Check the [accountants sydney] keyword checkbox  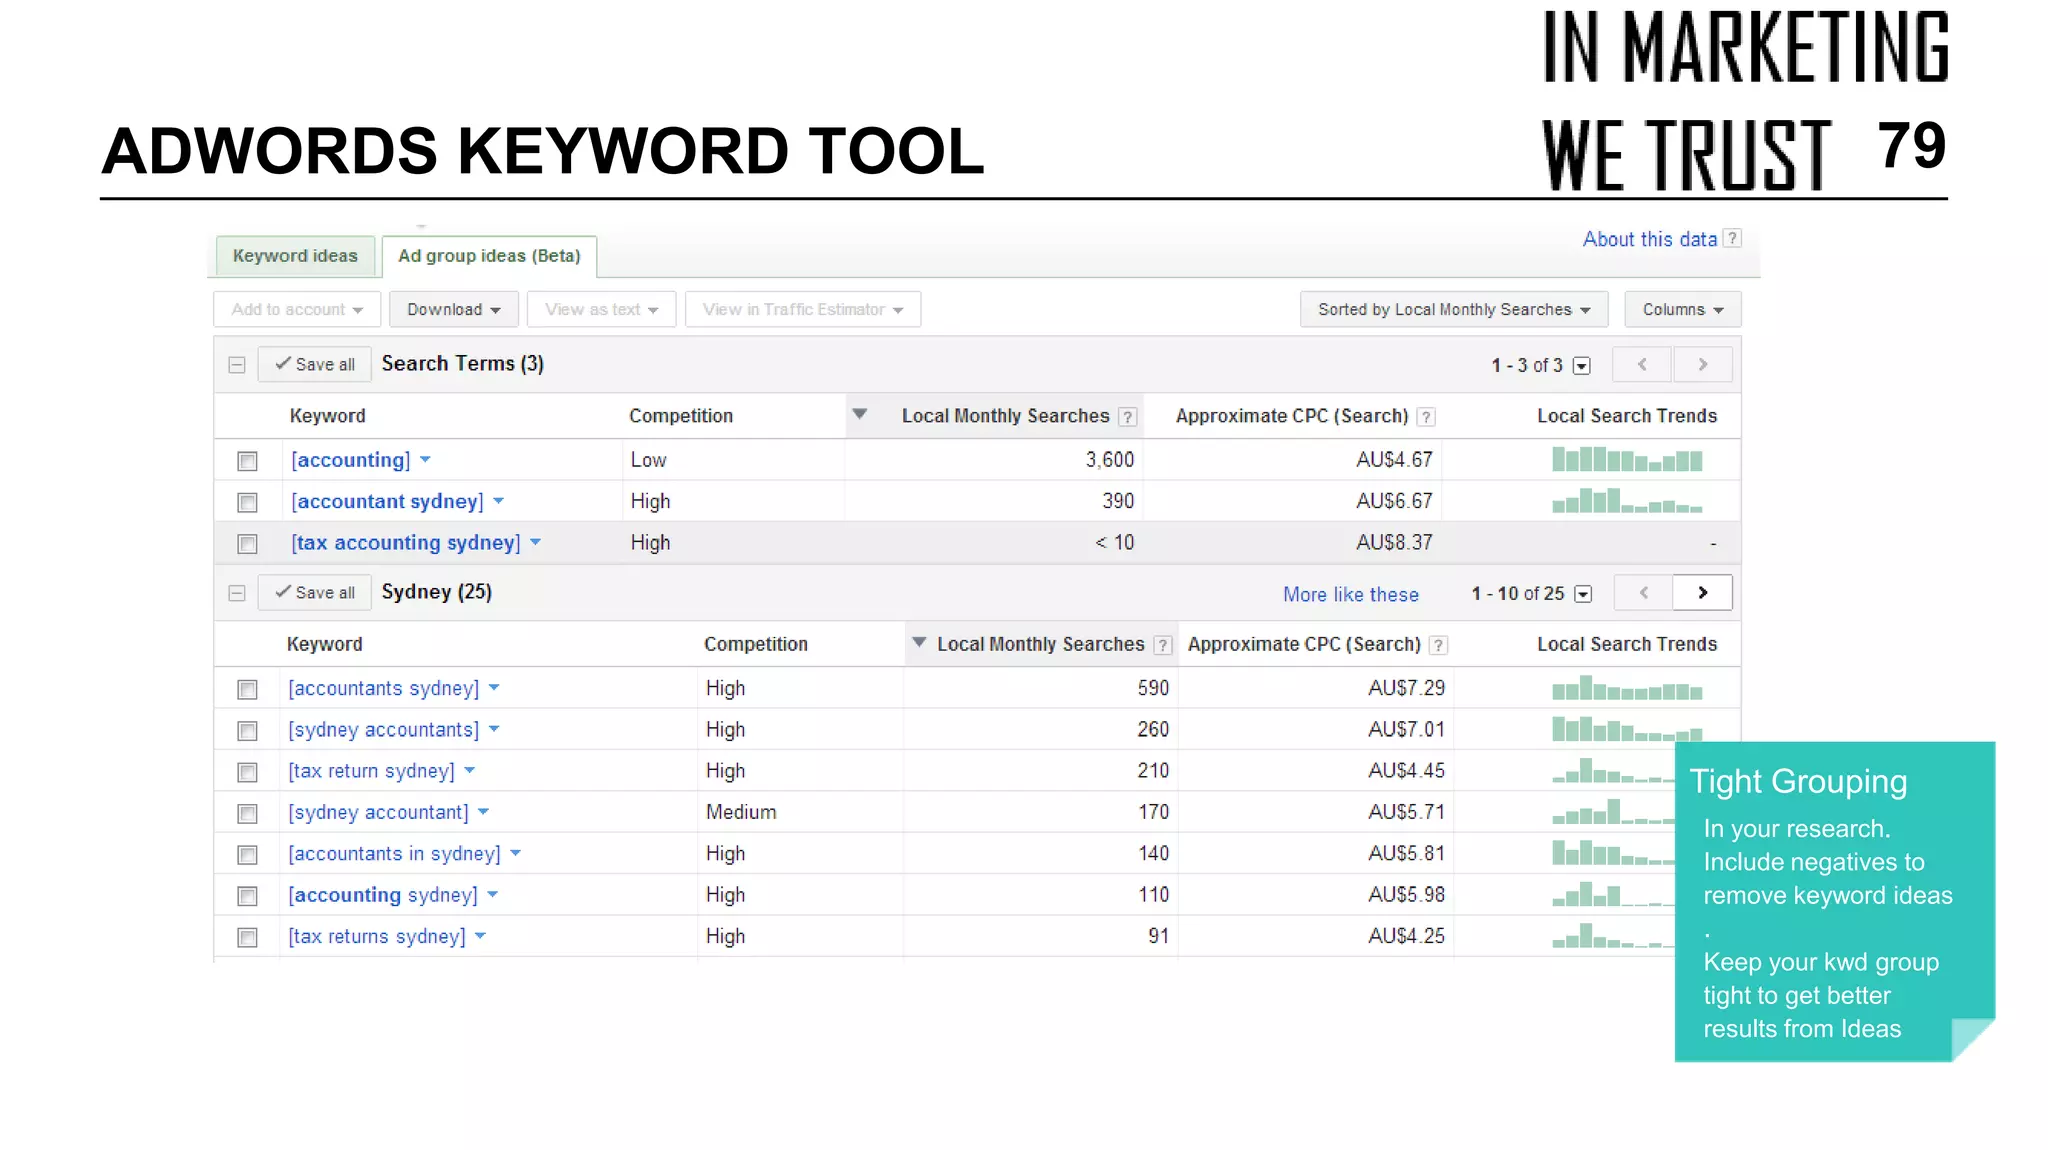coord(247,690)
